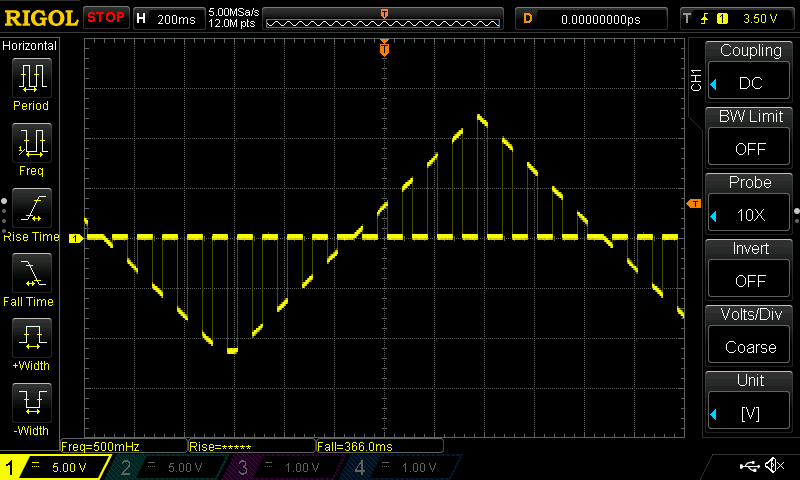This screenshot has height=480, width=800.
Task: Click the trigger channel 1 source badge
Action: coord(722,19)
